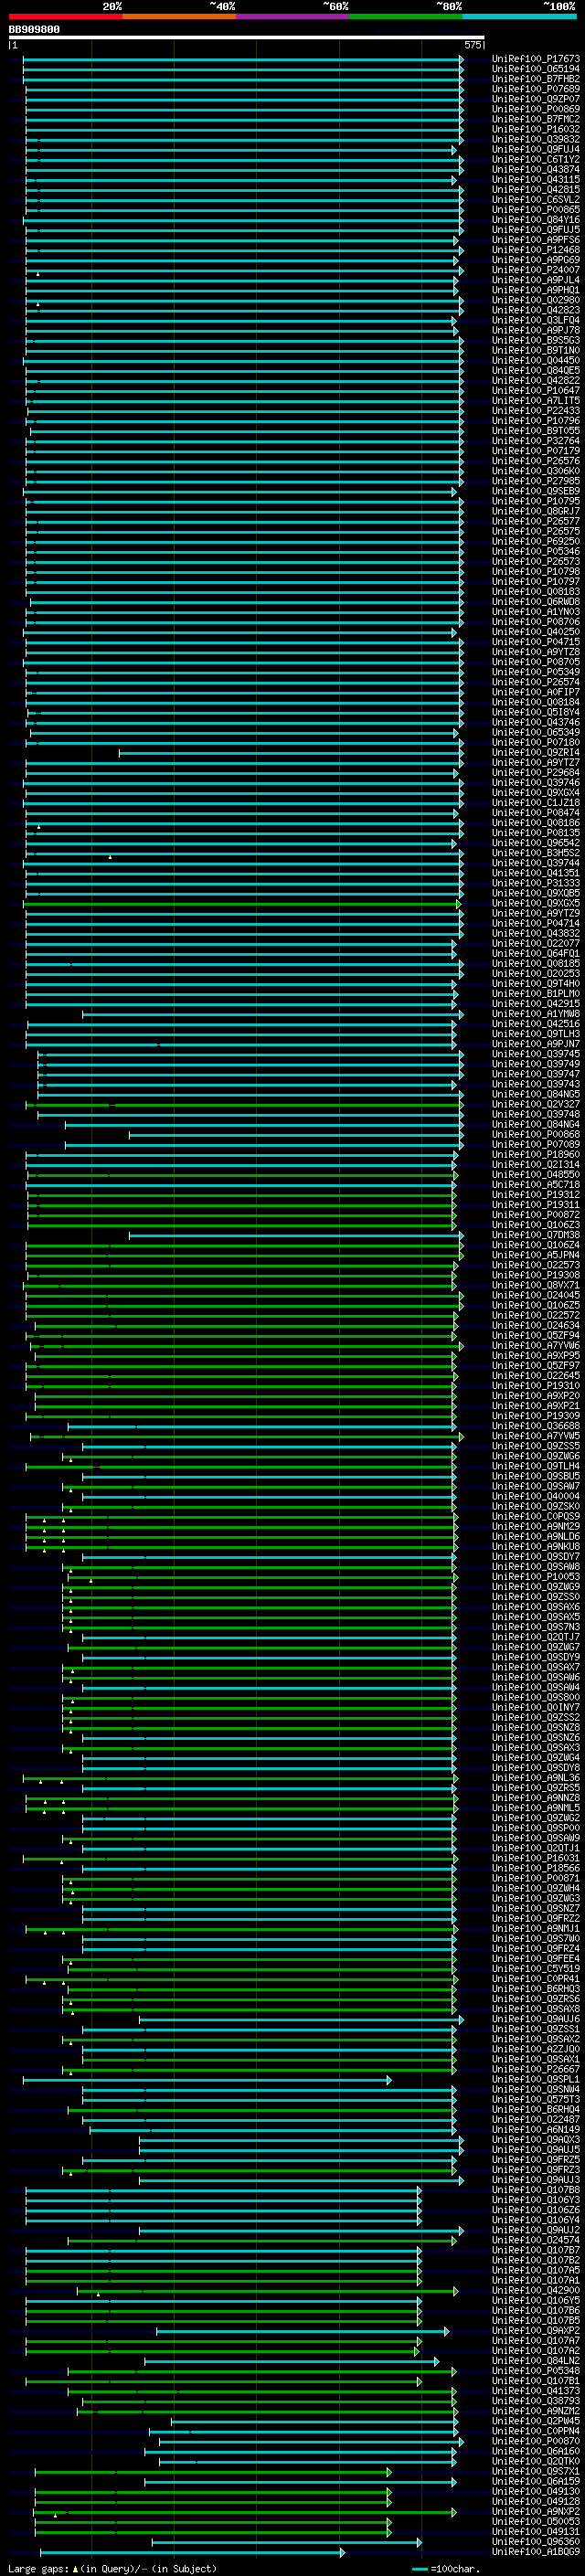Click label UniRef100_Q9AUJ2
This screenshot has width=585, height=2576.
(x=536, y=2229)
